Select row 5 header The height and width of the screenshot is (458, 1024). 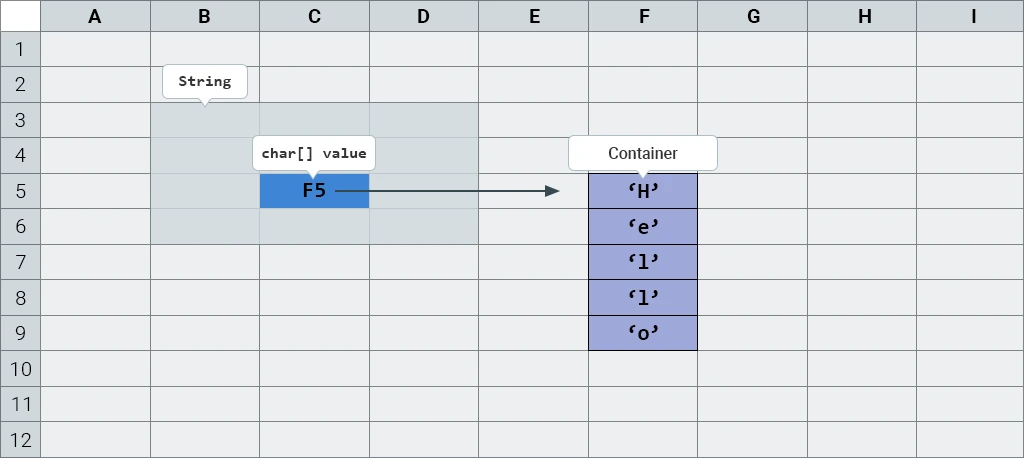tap(20, 190)
